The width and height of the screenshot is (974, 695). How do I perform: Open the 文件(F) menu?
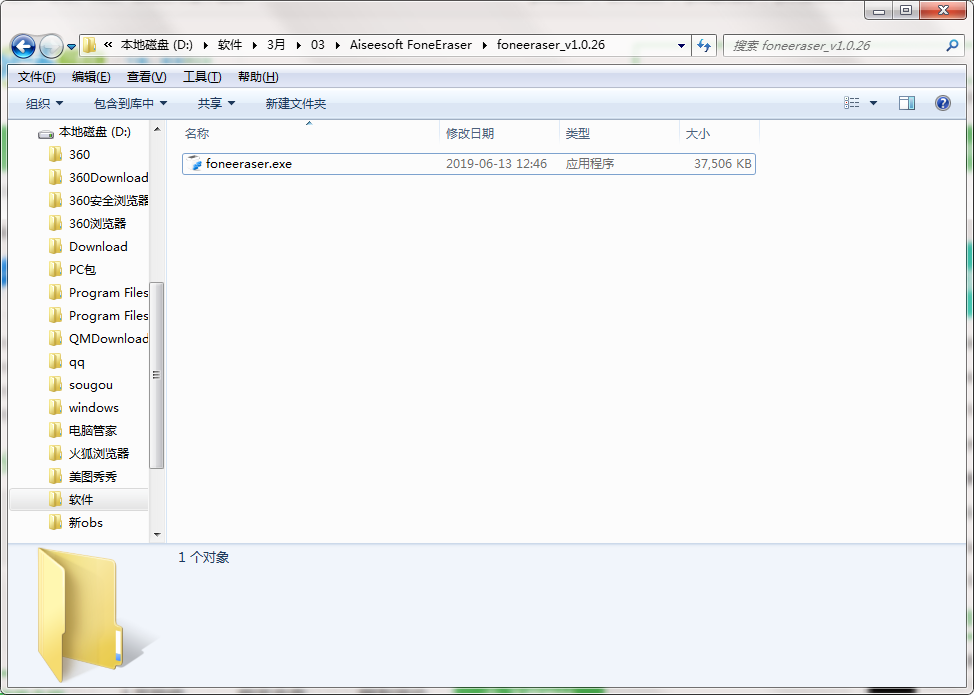tap(37, 76)
